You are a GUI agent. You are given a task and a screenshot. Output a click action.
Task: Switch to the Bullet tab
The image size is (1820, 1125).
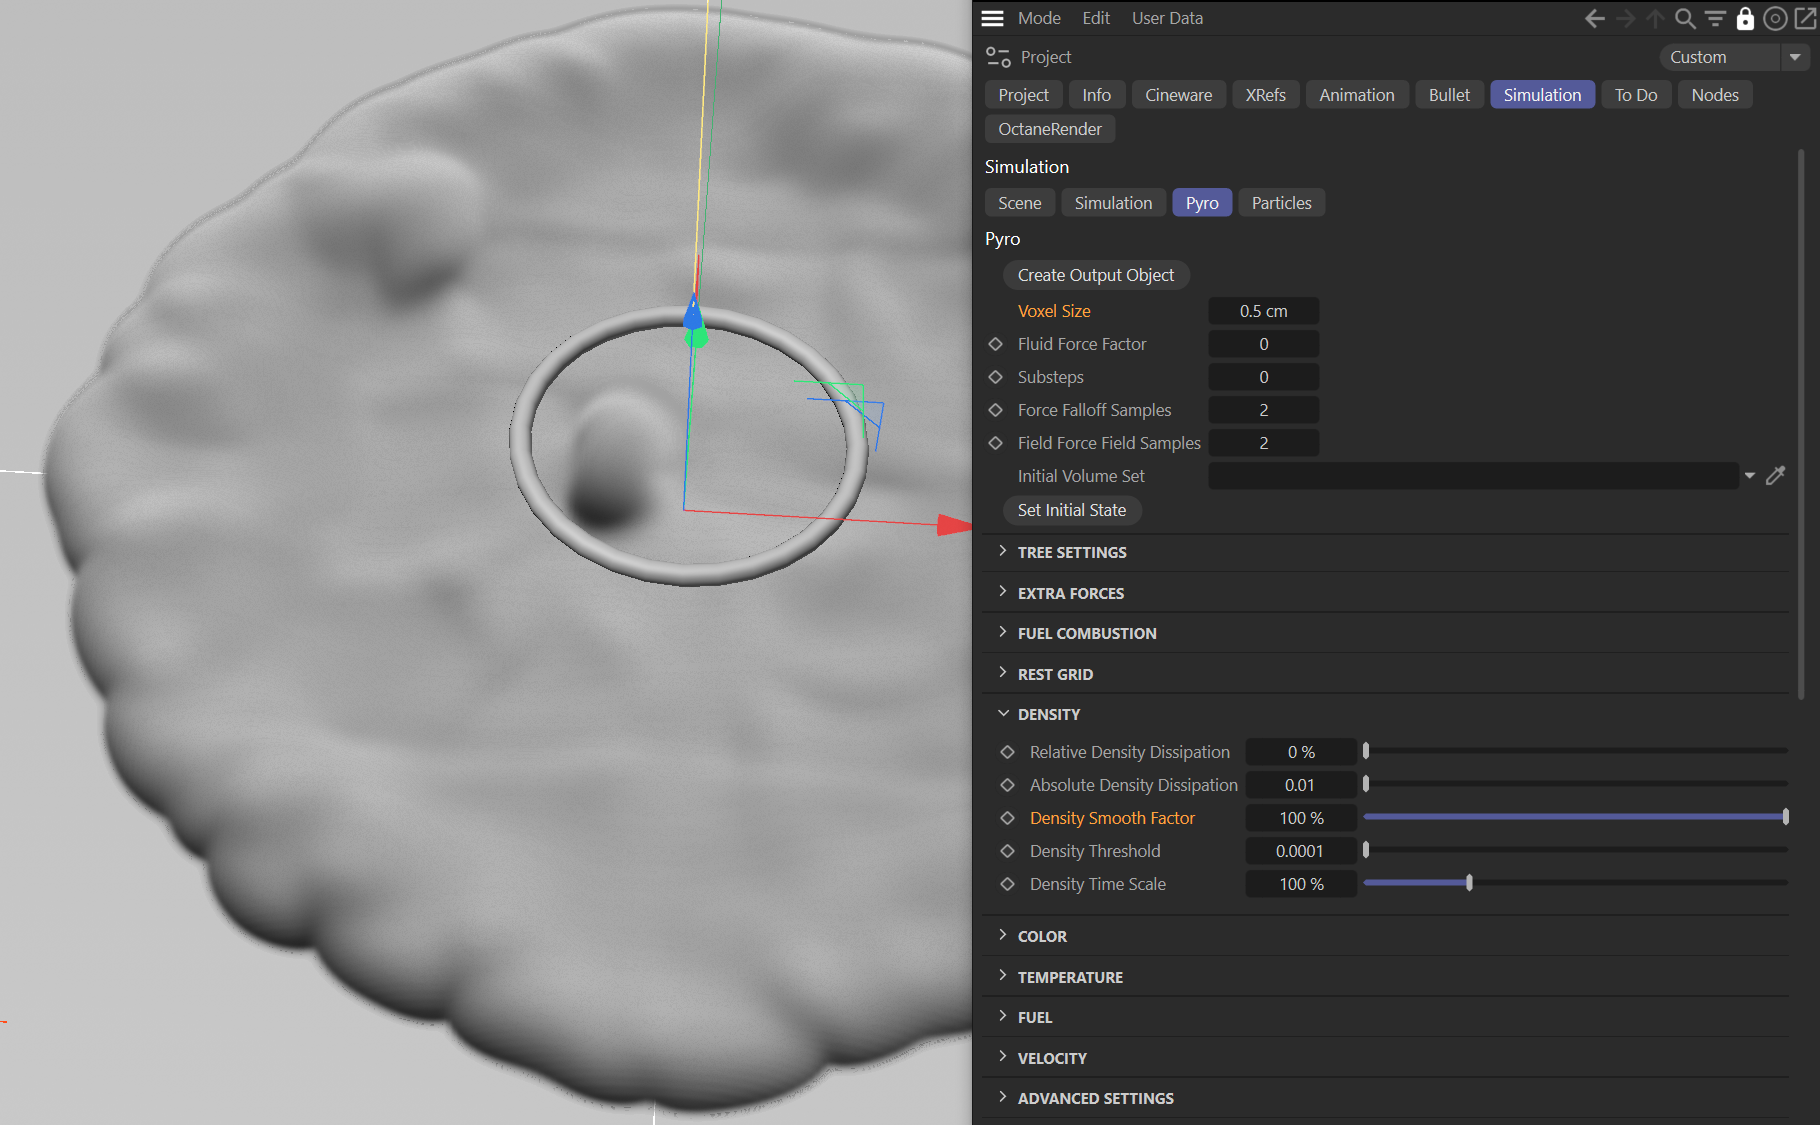1449,95
